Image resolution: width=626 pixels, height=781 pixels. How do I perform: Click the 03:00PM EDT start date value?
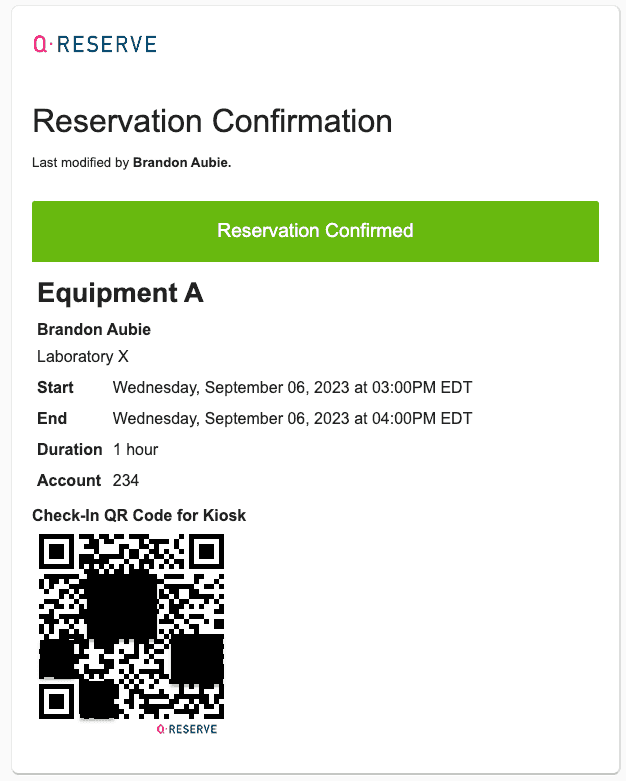tap(292, 387)
